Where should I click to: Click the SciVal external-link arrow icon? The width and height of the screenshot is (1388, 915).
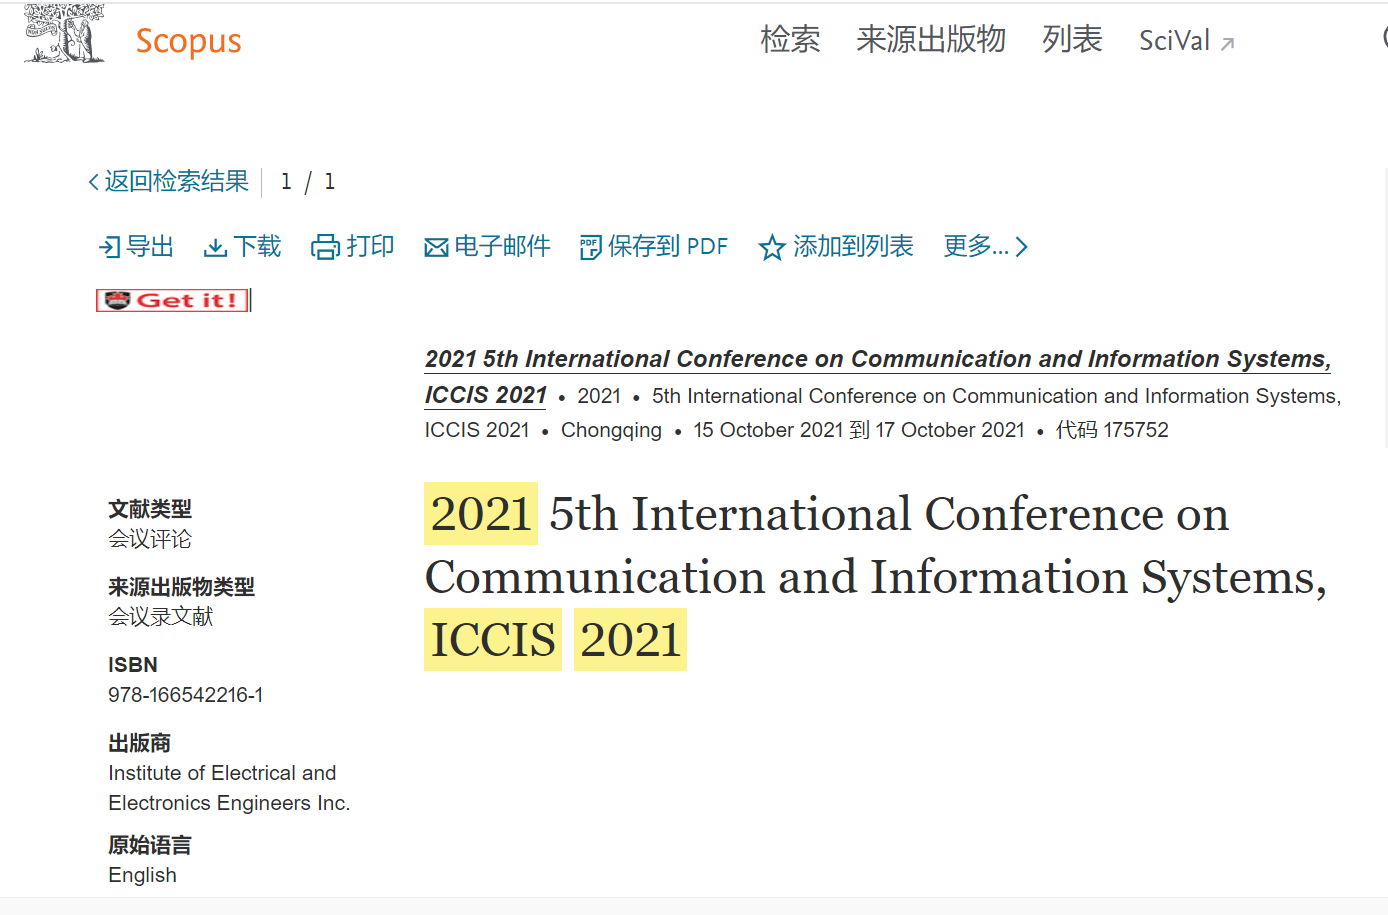1228,44
